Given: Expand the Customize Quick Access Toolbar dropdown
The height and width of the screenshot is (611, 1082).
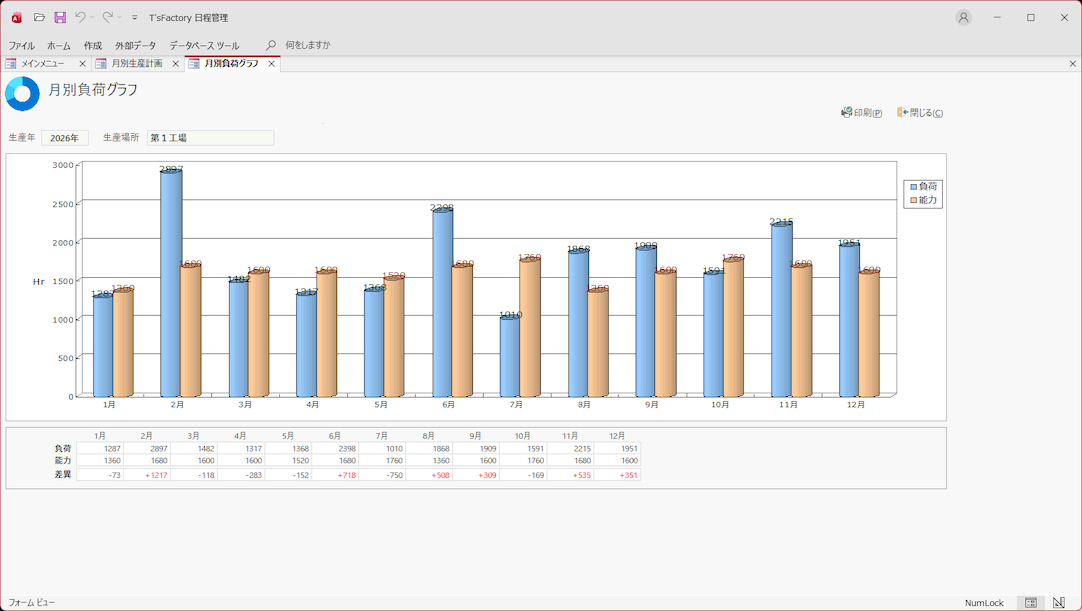Looking at the screenshot, I should 135,18.
